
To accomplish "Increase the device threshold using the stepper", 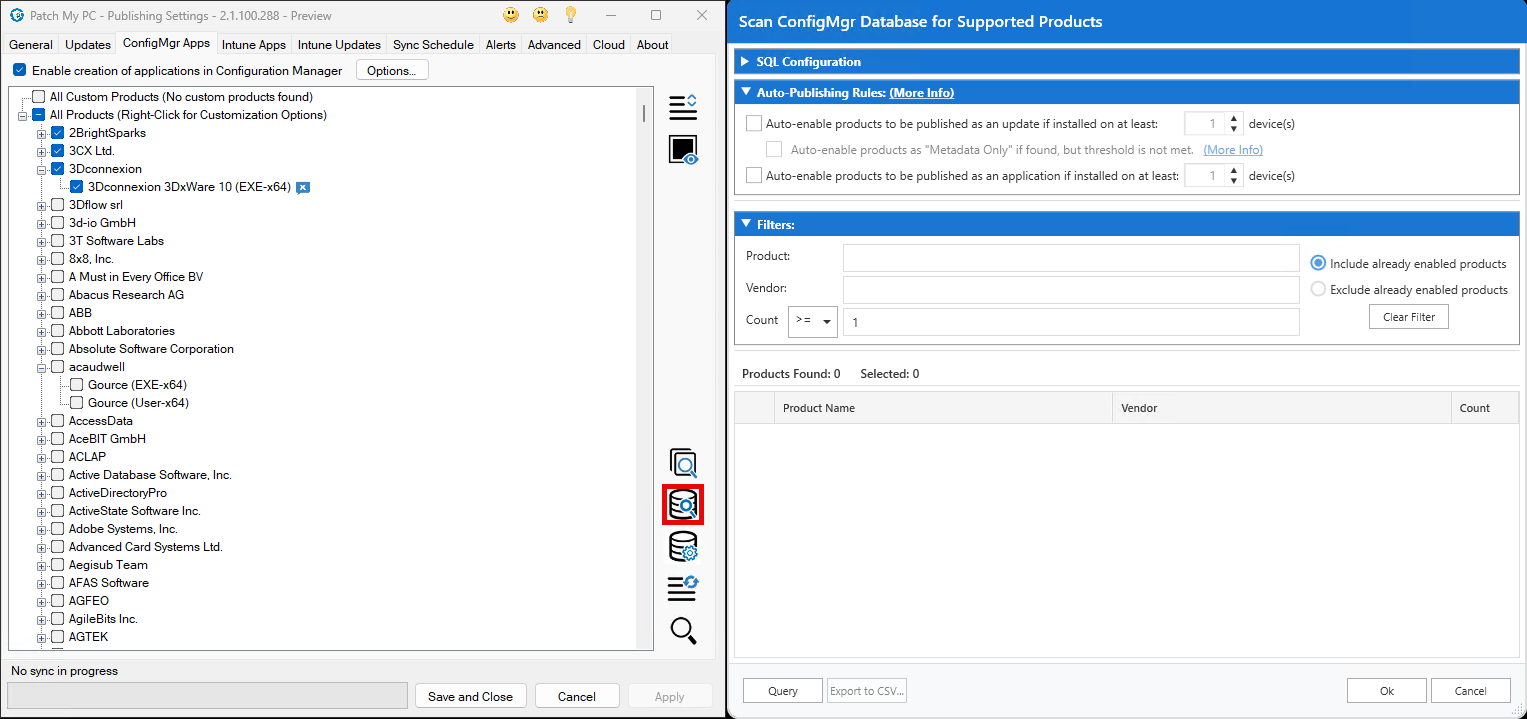I will coord(1234,118).
